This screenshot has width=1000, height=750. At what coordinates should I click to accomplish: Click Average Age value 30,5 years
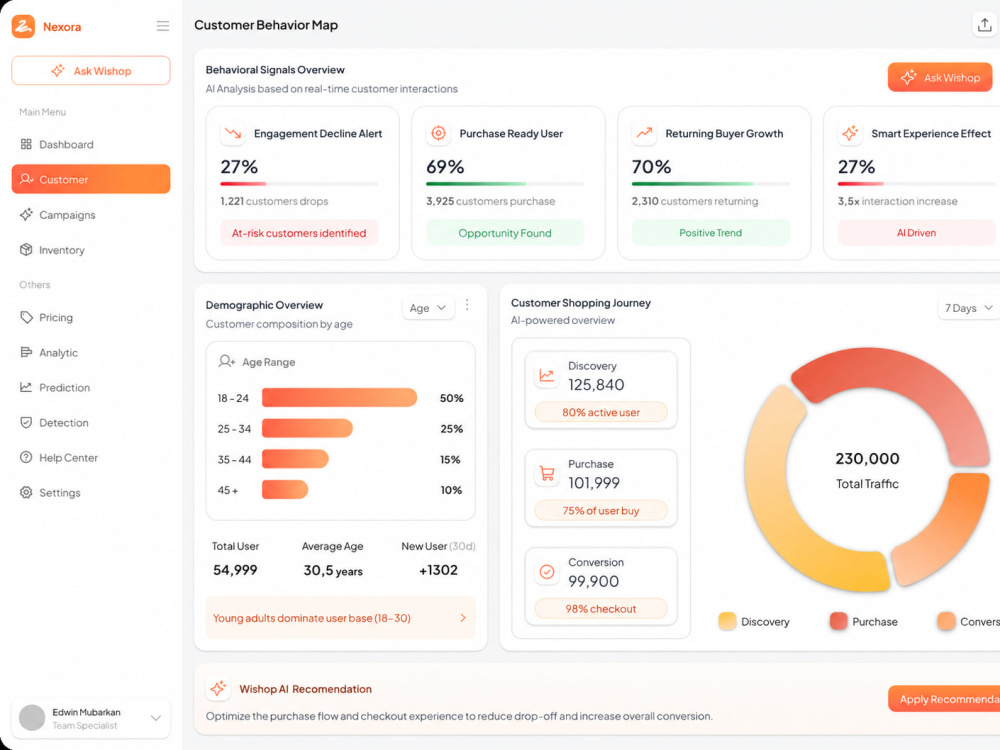(333, 570)
